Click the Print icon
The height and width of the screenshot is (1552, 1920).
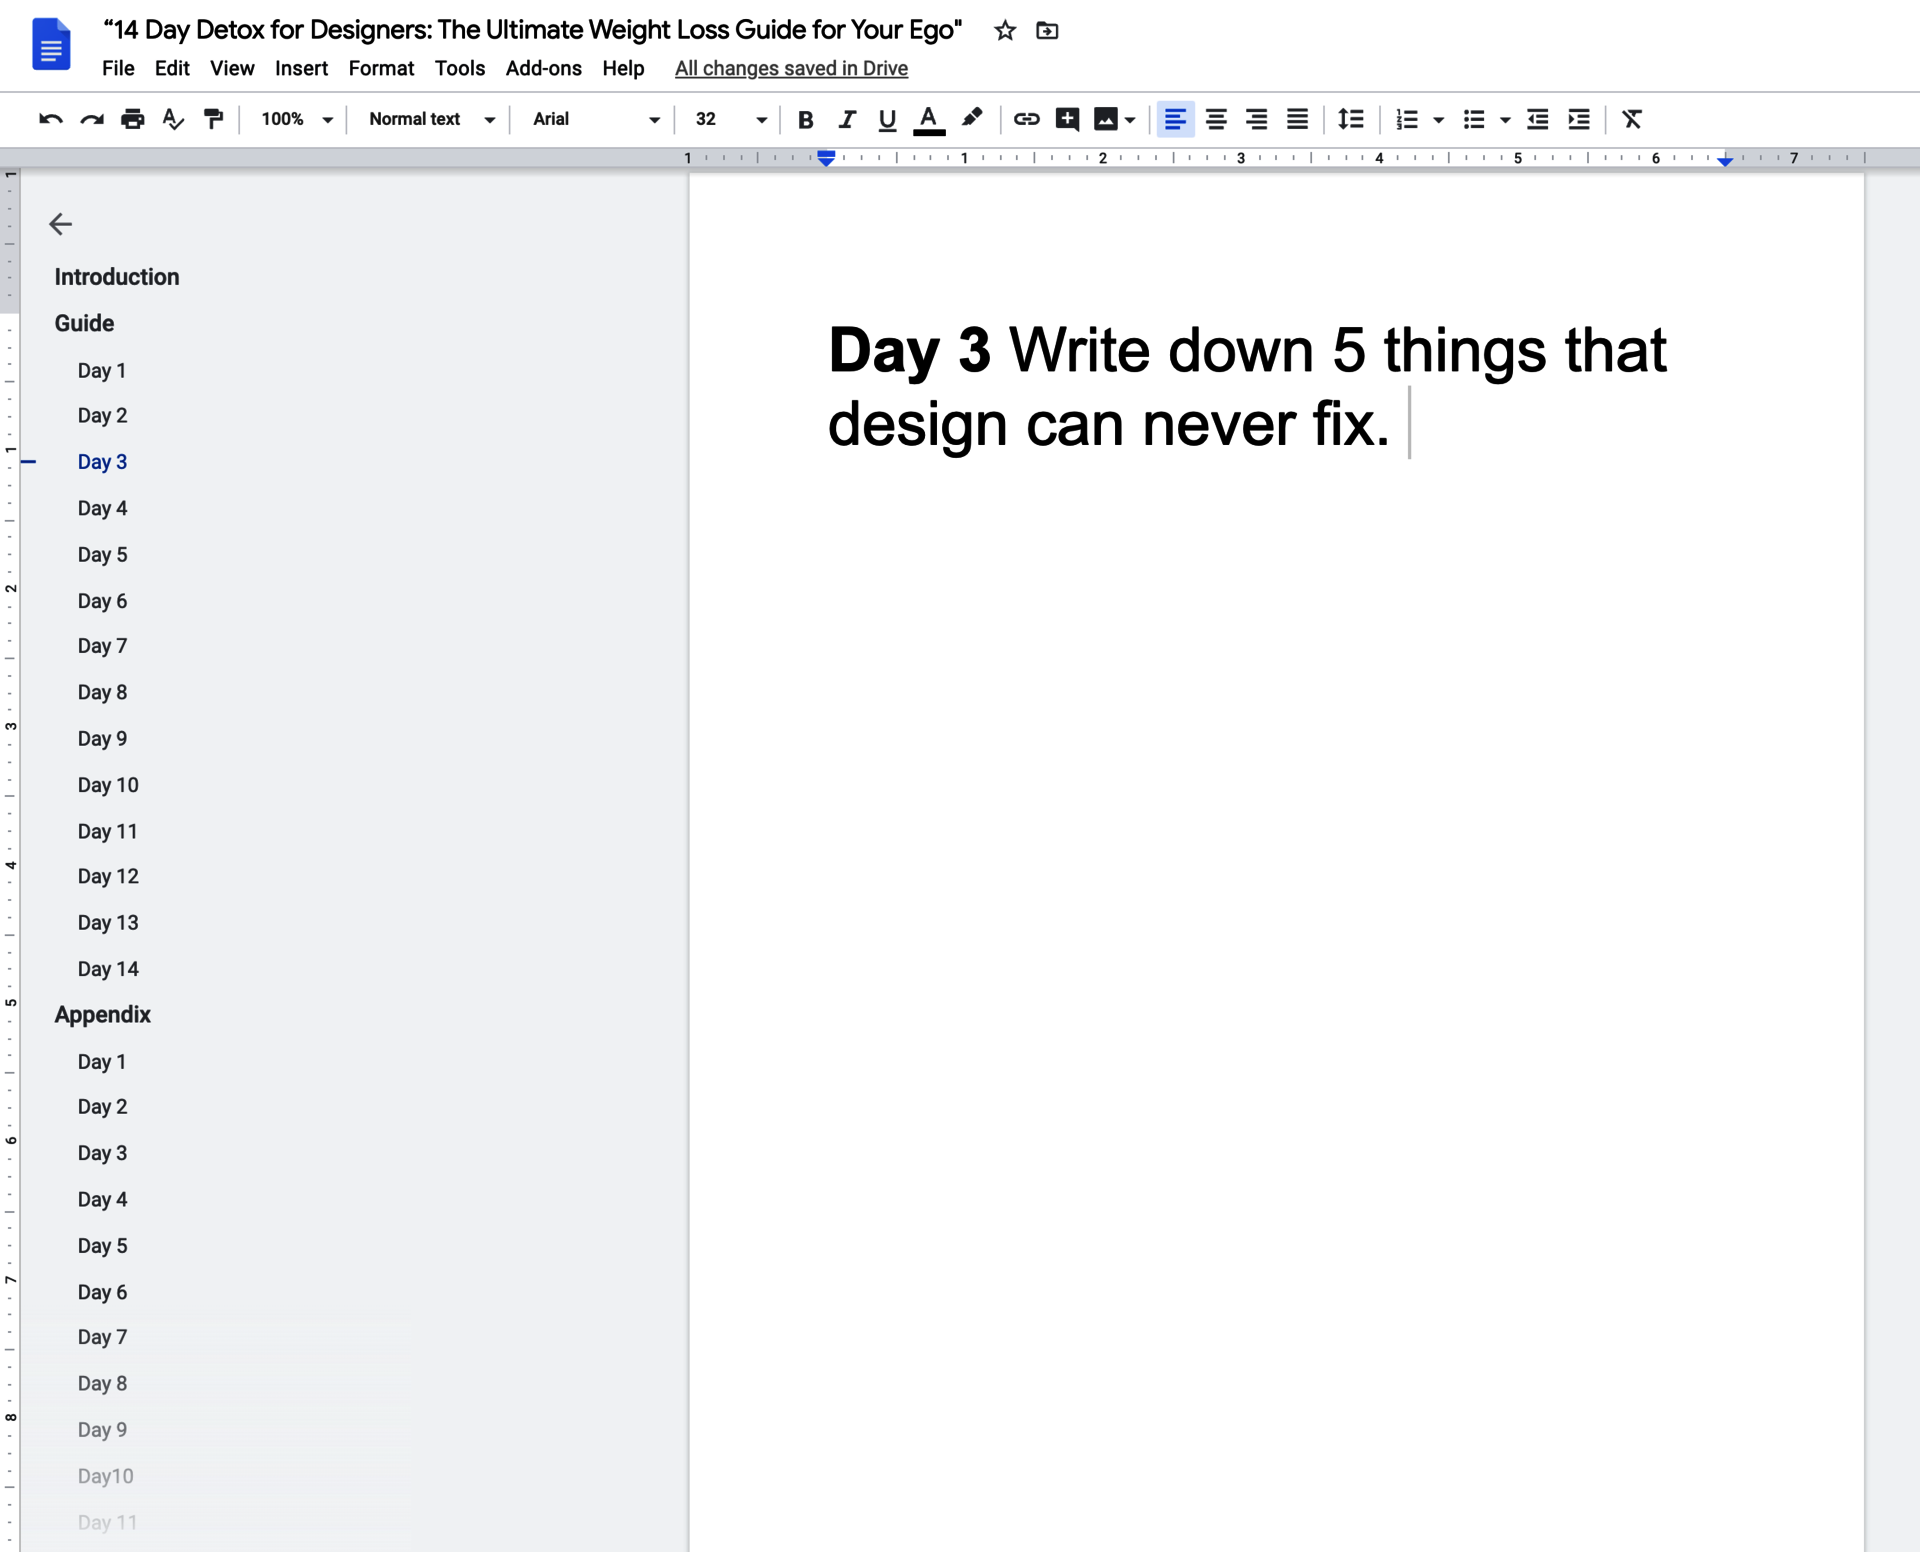click(x=132, y=119)
